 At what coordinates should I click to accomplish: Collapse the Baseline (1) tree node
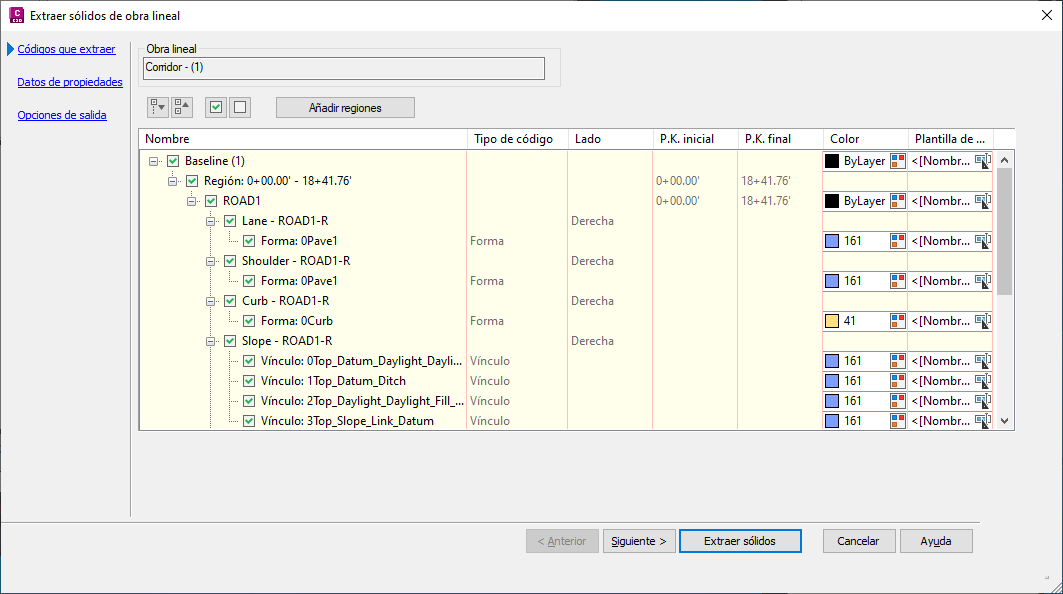pyautogui.click(x=154, y=161)
